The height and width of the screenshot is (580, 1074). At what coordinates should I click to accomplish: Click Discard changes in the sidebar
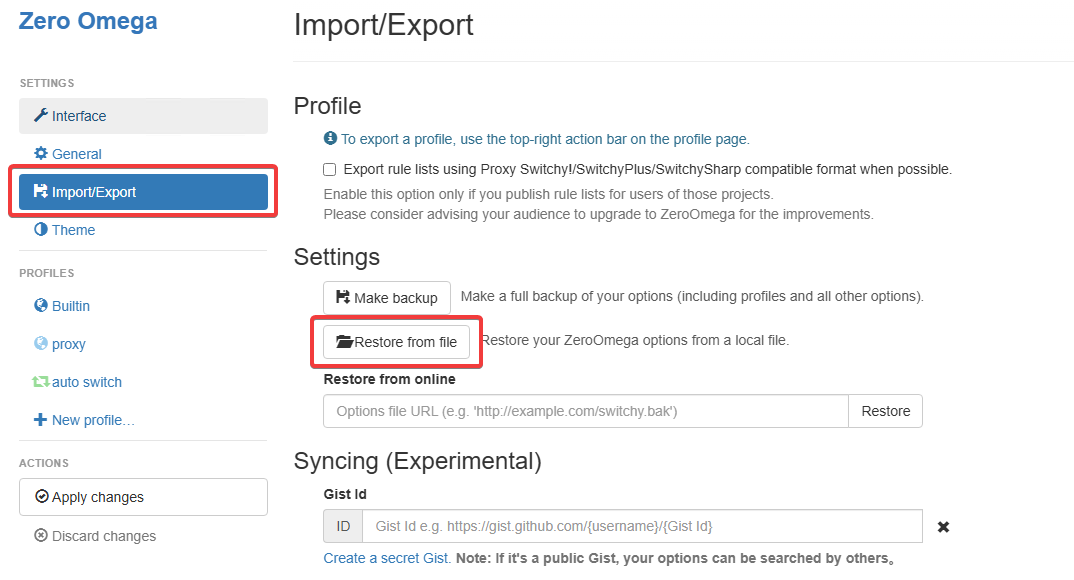click(95, 536)
